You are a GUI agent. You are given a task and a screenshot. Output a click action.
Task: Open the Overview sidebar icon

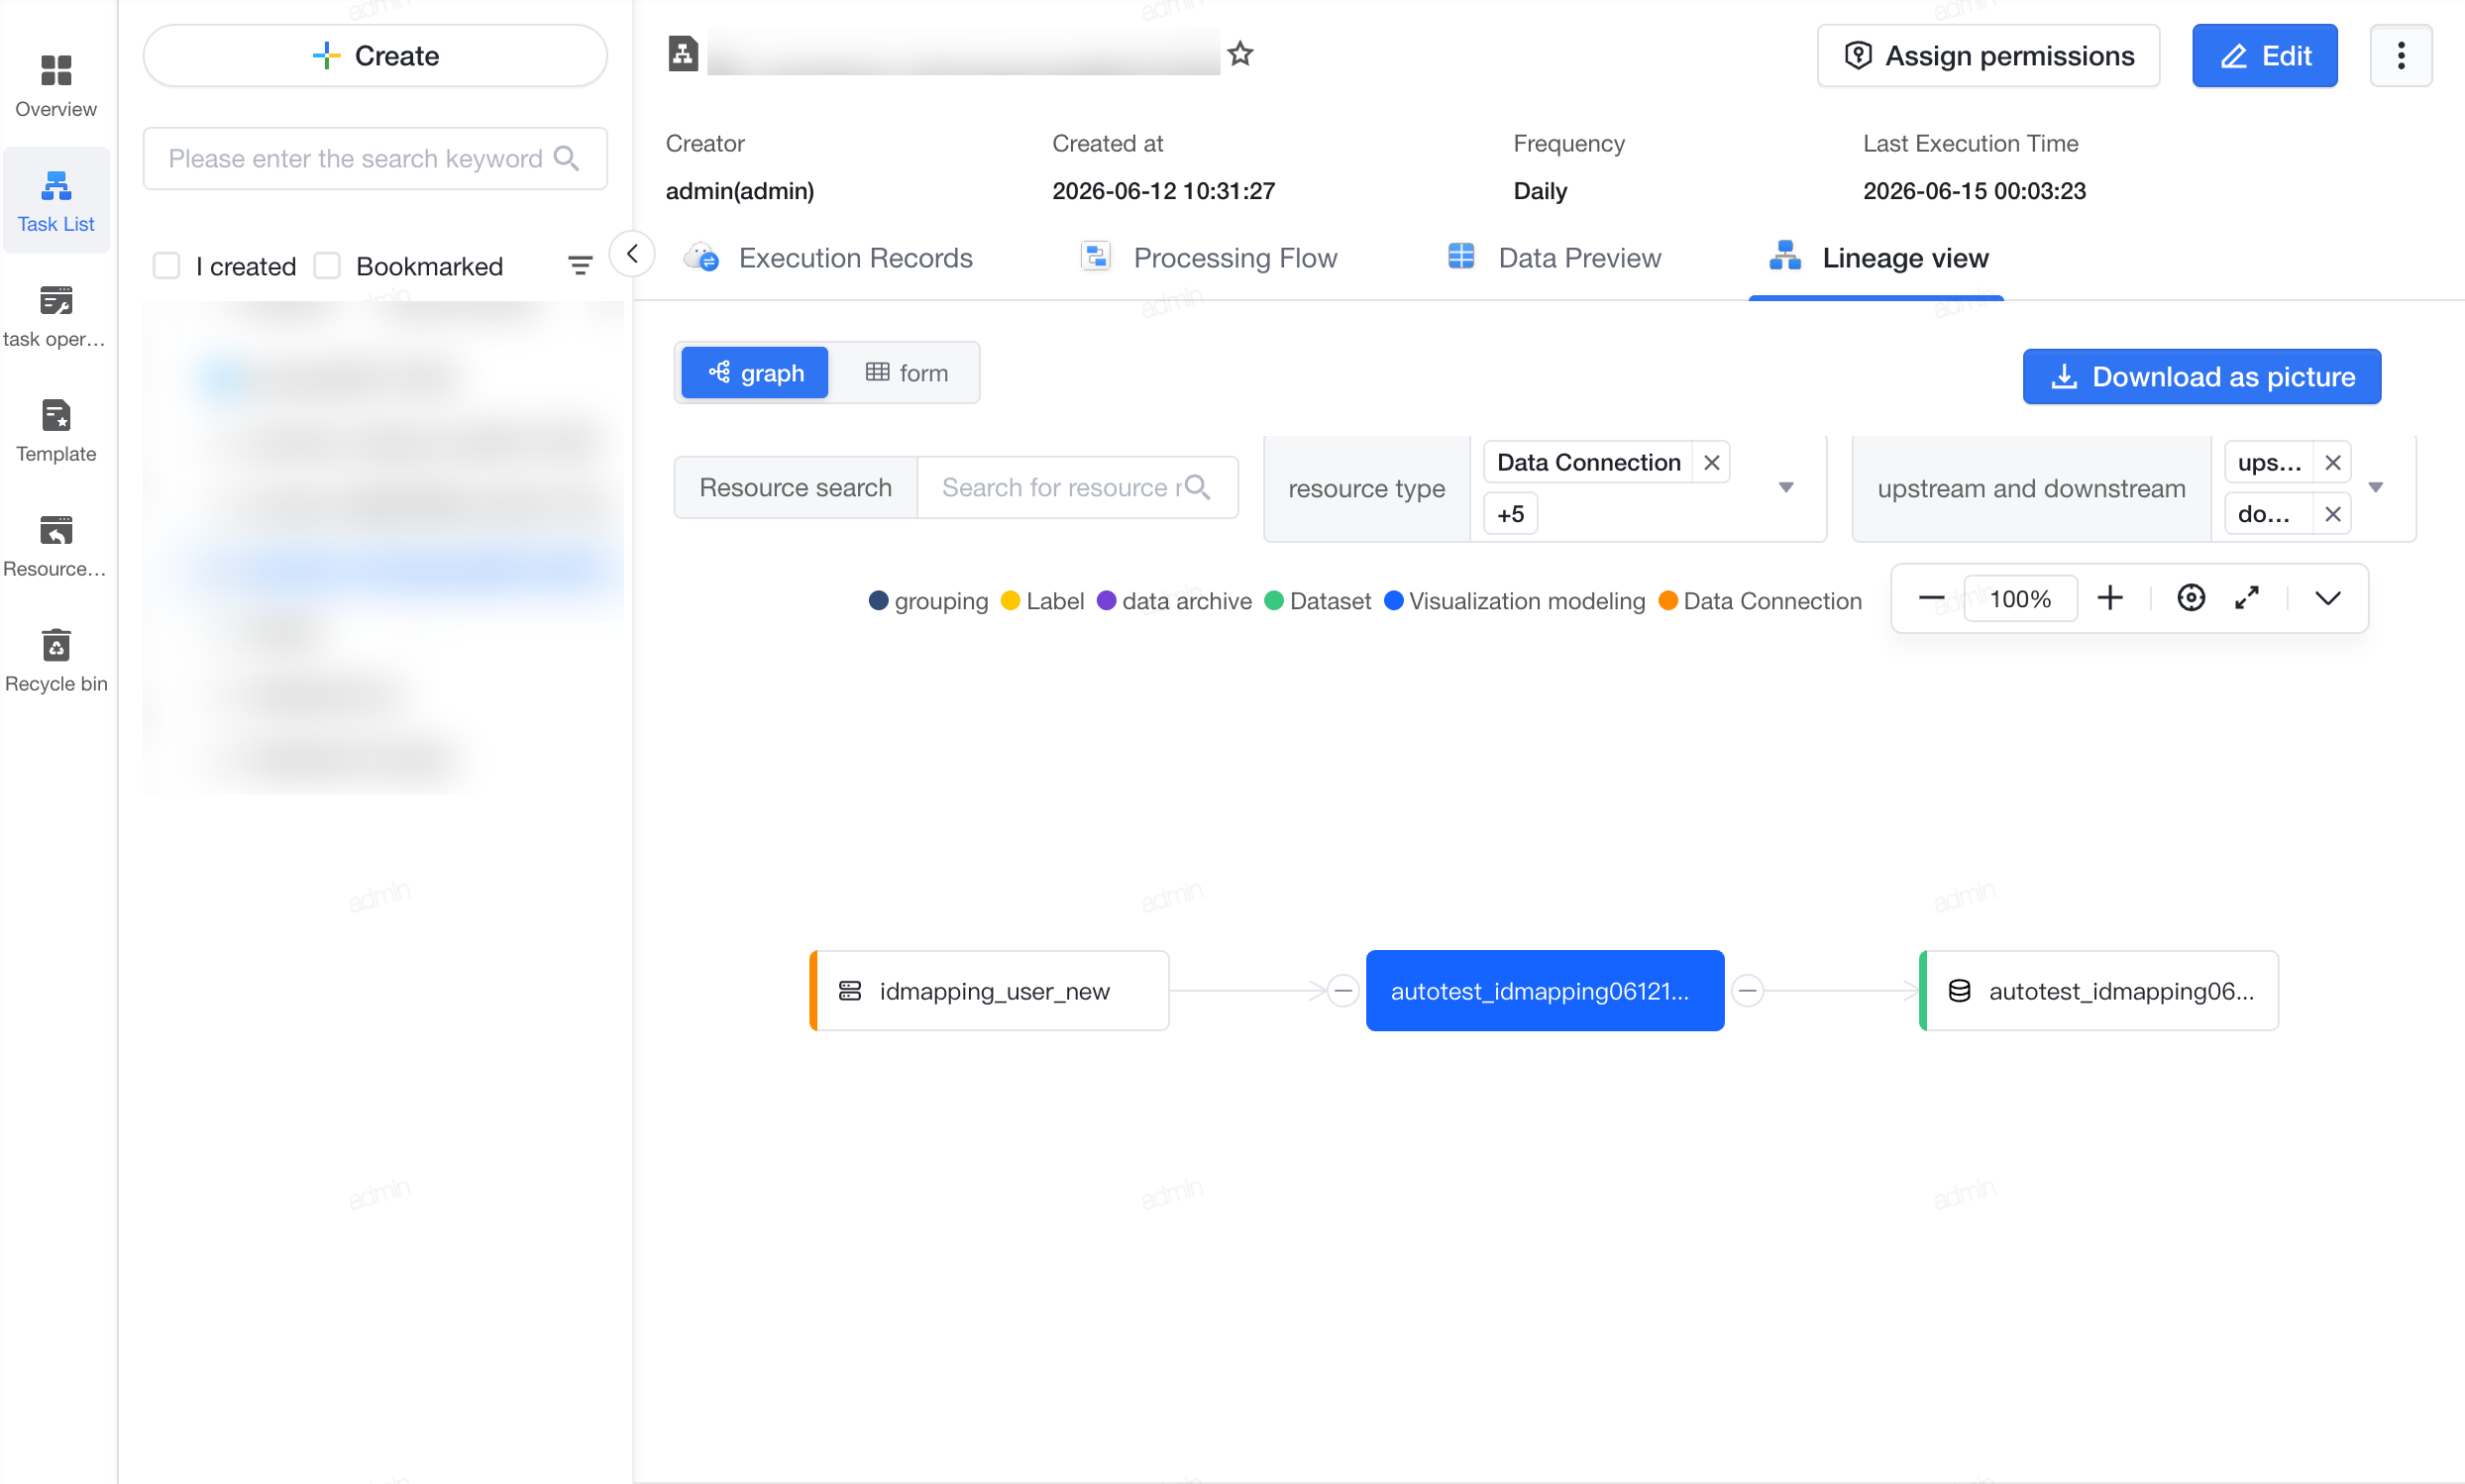(x=56, y=86)
